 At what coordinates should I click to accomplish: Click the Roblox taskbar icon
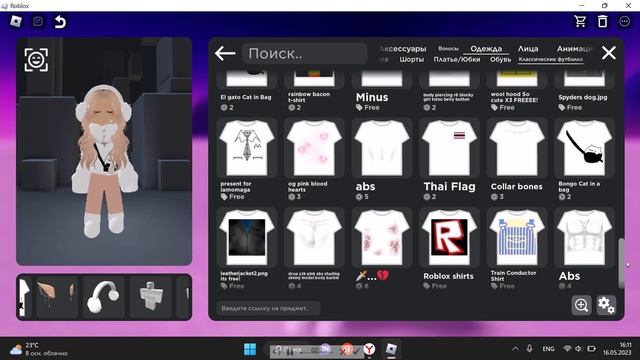click(x=391, y=349)
